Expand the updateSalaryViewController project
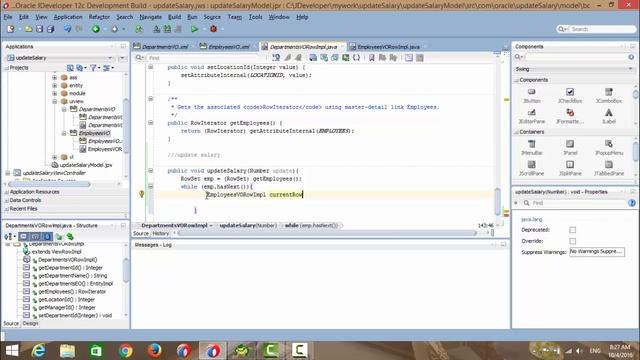This screenshot has width=640, height=360. (8, 173)
